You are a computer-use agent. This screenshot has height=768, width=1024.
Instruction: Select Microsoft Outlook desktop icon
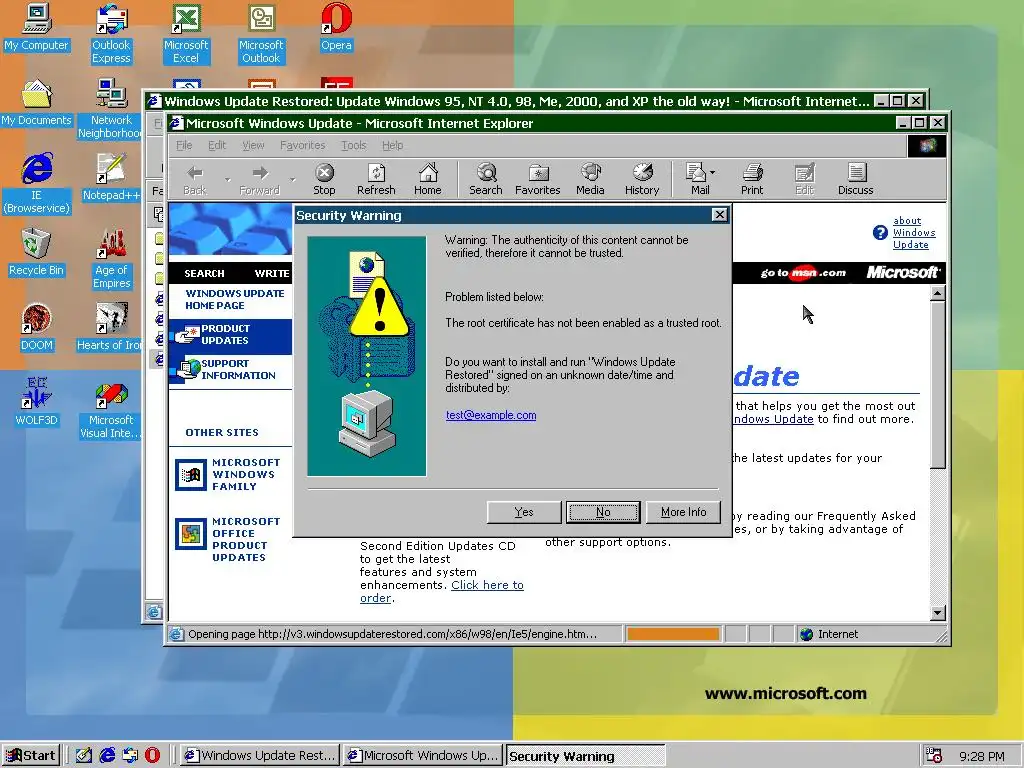tap(261, 34)
